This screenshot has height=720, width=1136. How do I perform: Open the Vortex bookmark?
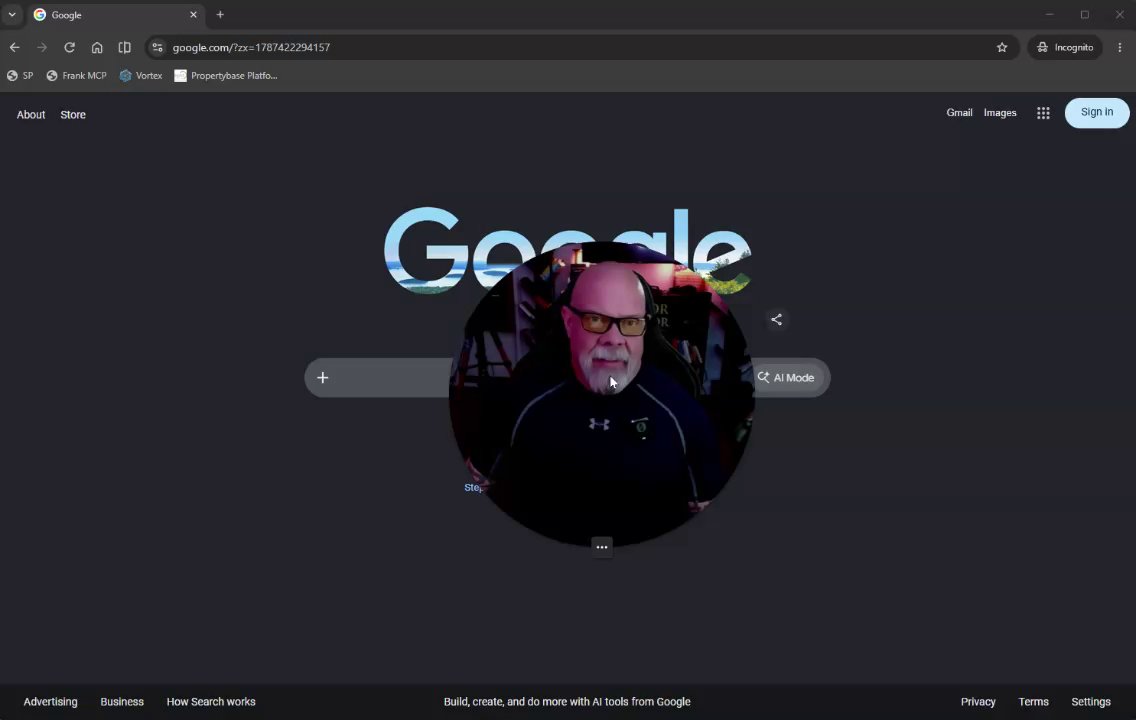click(x=141, y=75)
